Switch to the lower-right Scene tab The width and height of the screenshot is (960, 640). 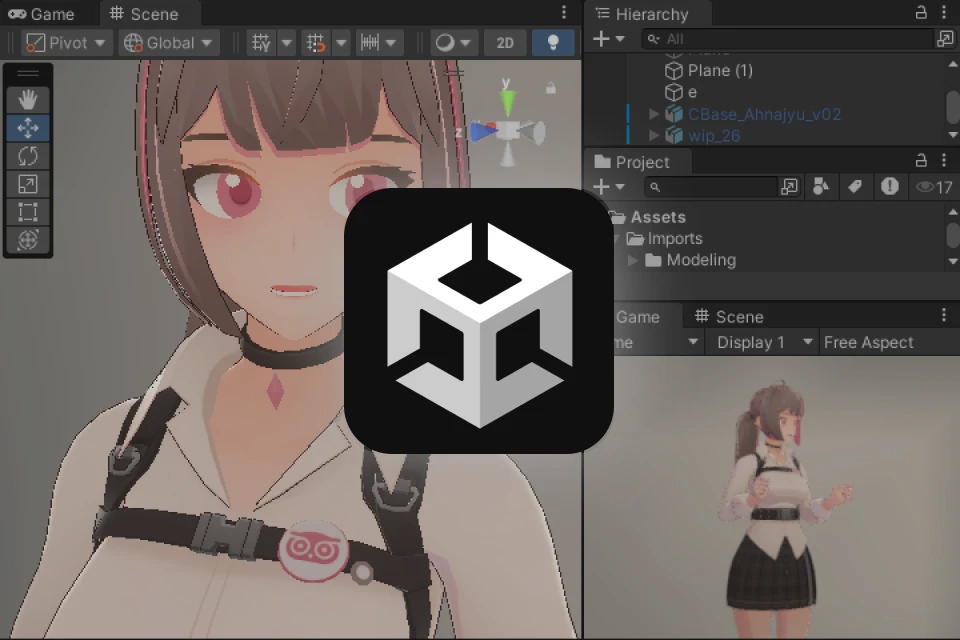[729, 317]
